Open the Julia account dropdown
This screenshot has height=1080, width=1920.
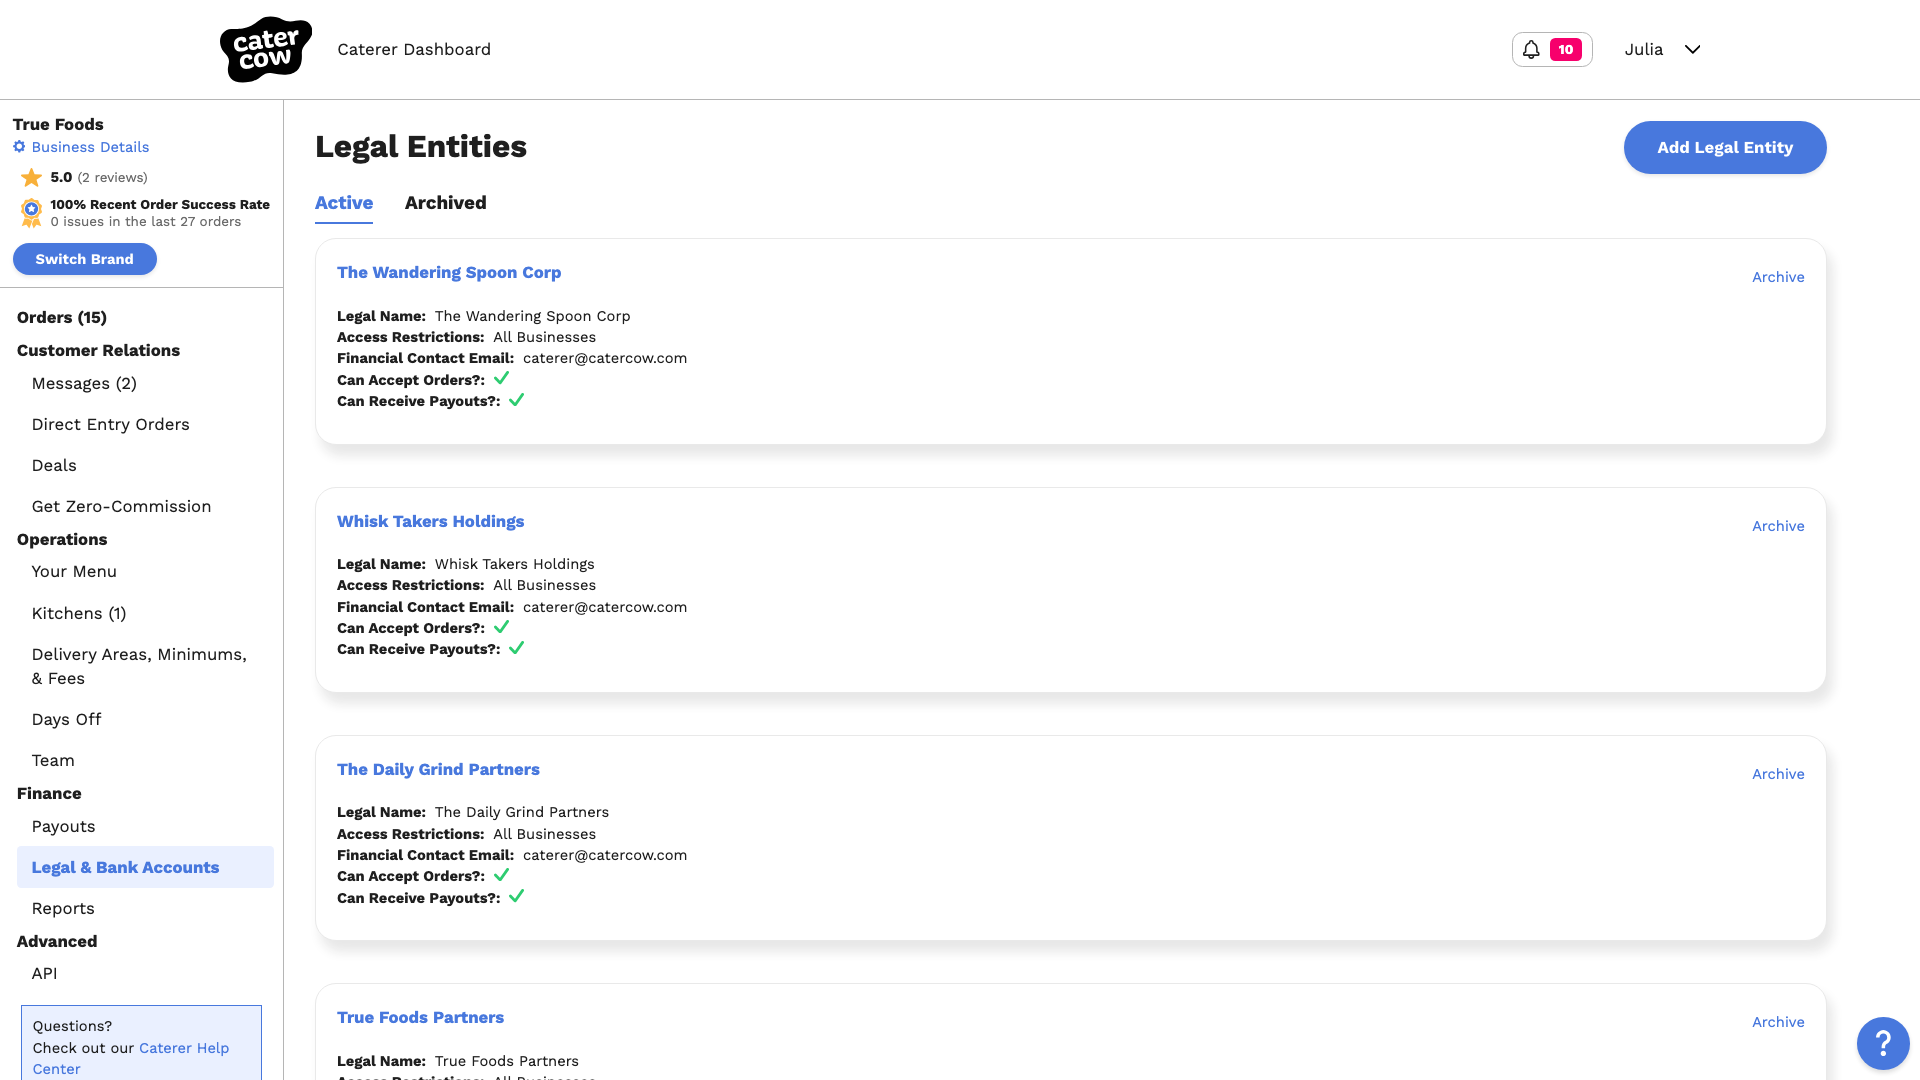[x=1662, y=49]
